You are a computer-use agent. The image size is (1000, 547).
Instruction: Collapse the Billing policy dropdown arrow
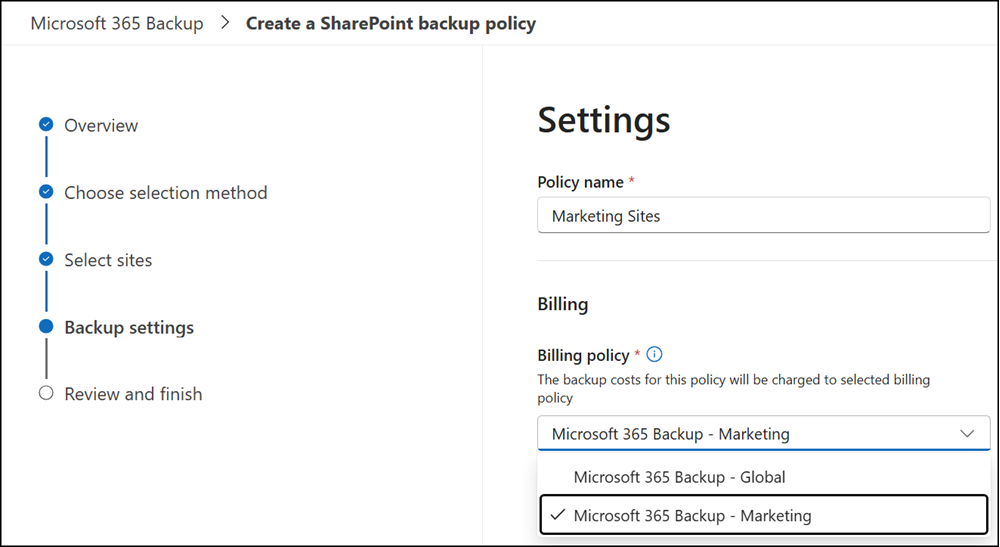pos(967,434)
